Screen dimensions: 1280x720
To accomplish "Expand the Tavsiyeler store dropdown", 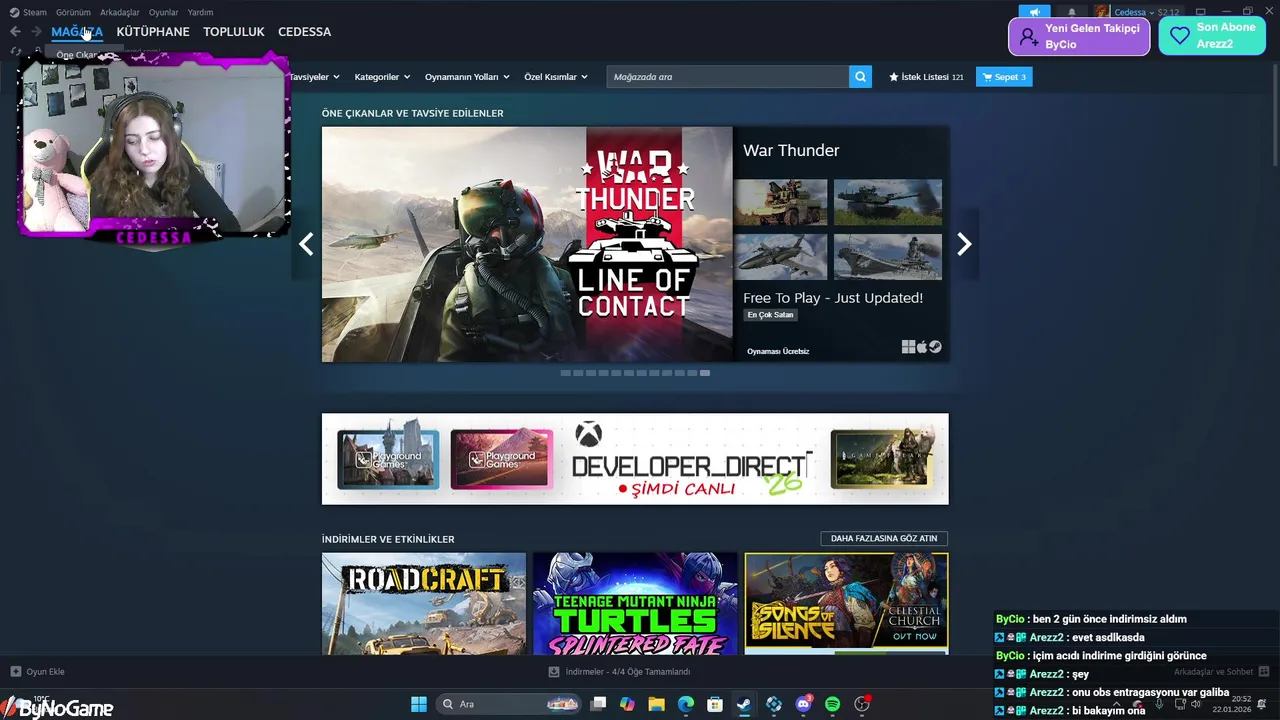I will pos(314,77).
